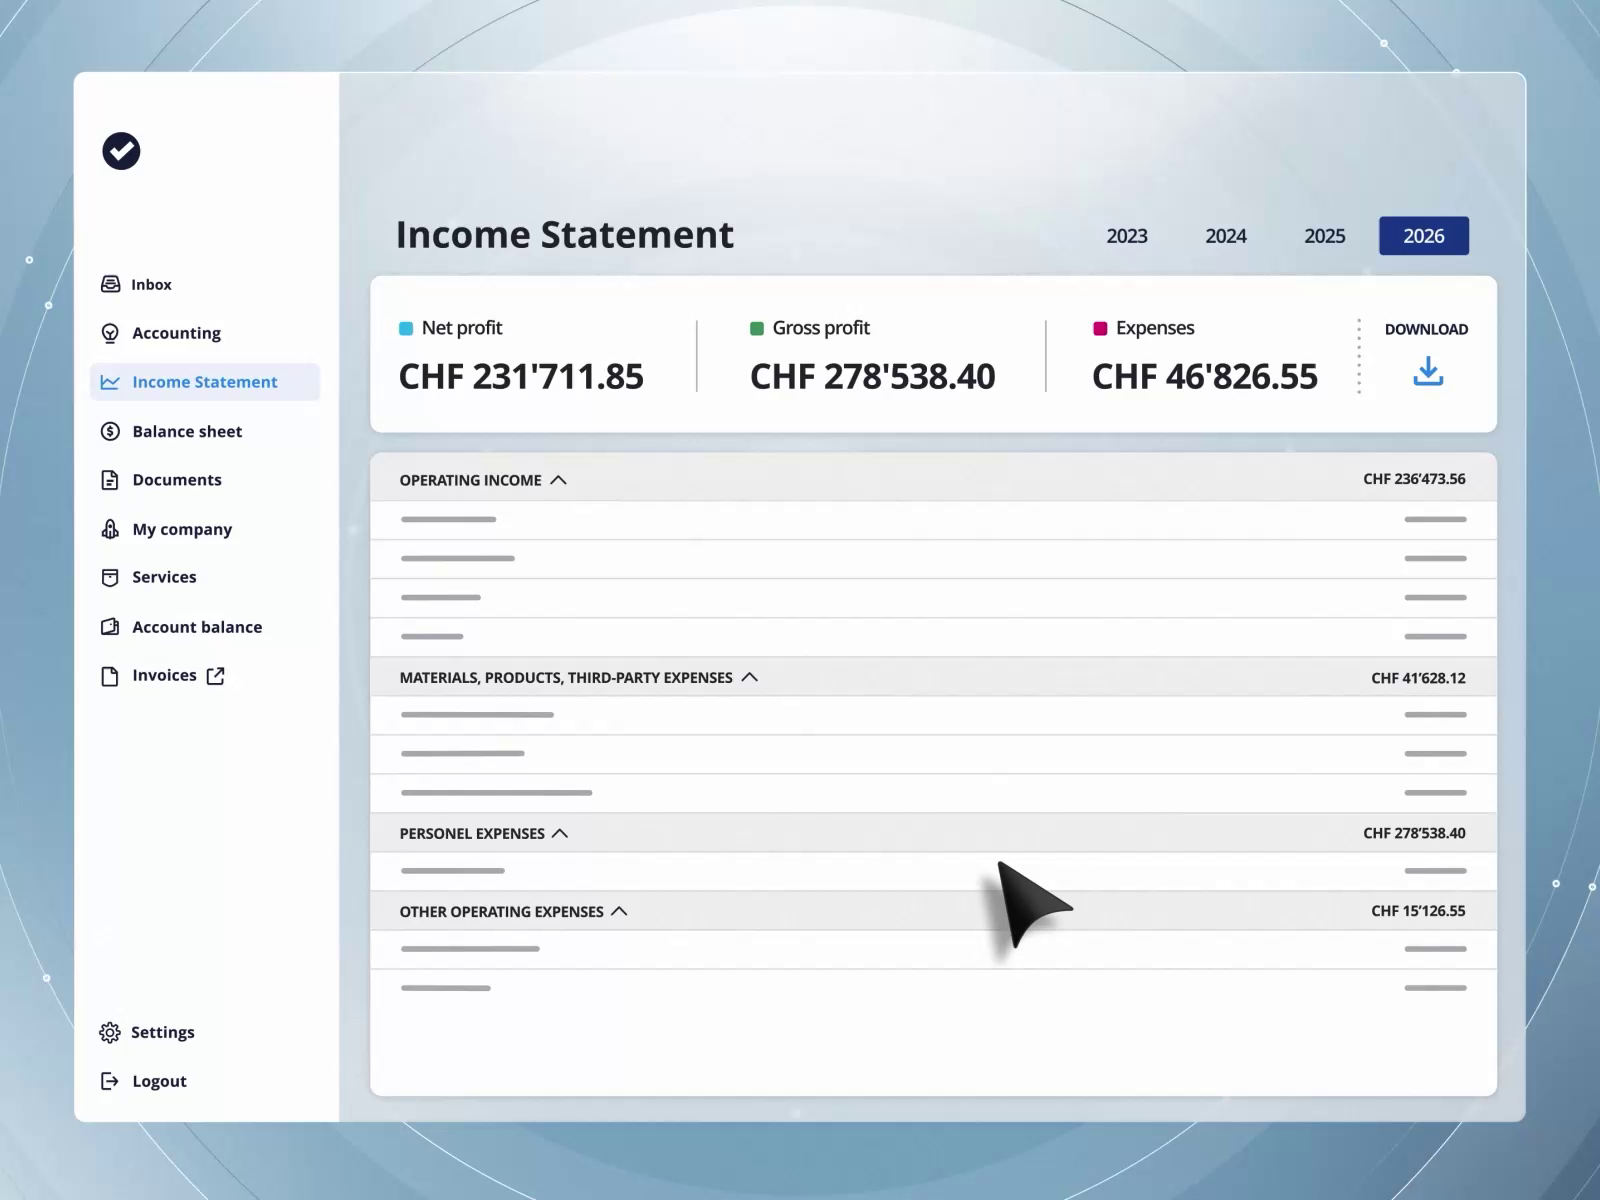Screen dimensions: 1600x1200
Task: Click the Invoices page icon
Action: click(110, 676)
